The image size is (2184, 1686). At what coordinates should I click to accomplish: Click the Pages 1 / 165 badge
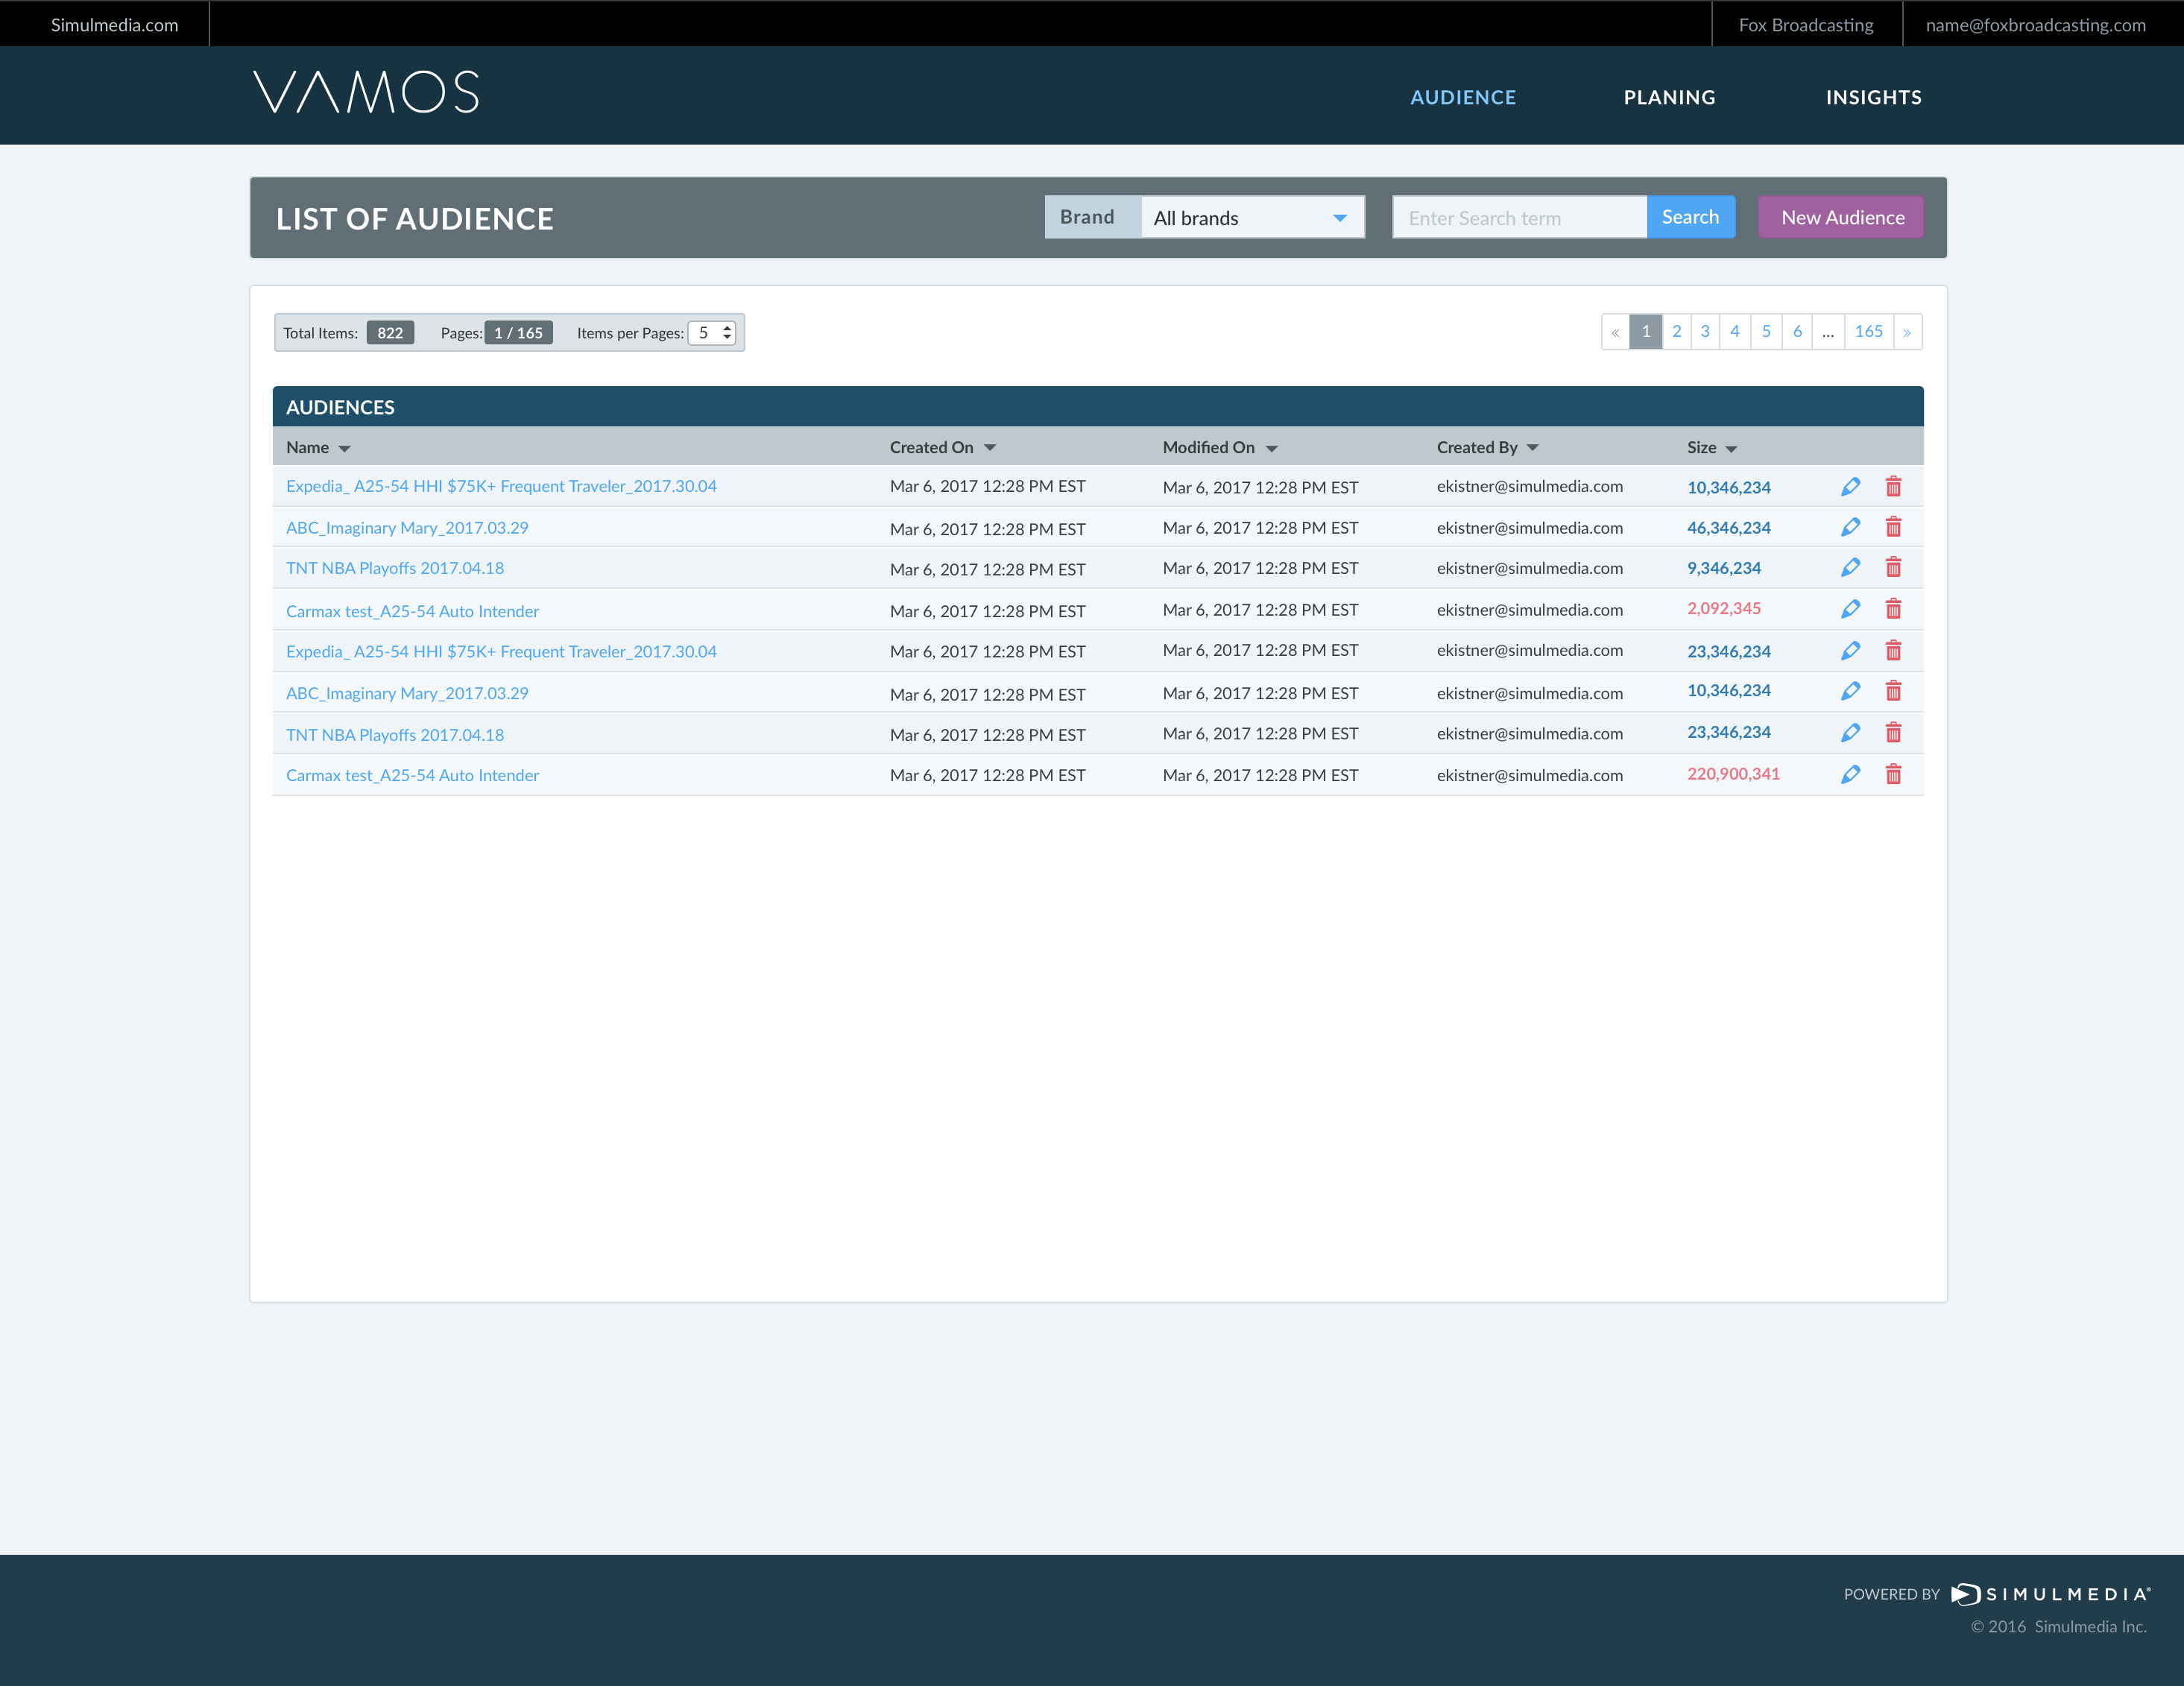click(518, 333)
